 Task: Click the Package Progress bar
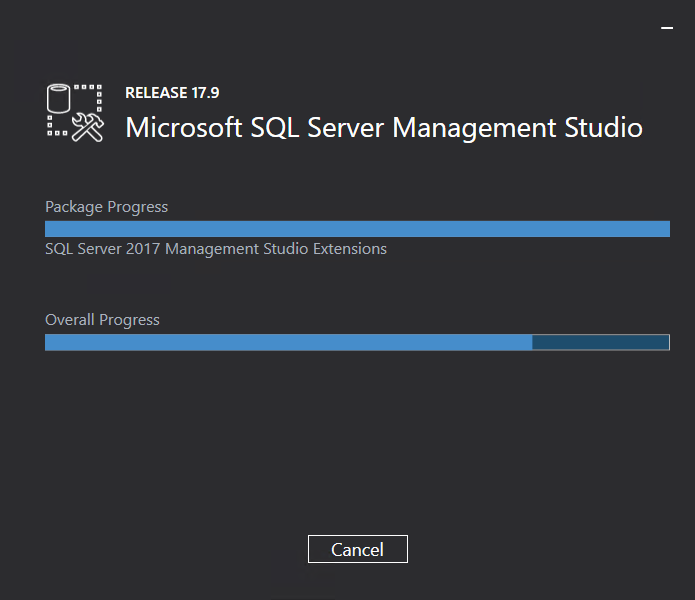tap(357, 229)
